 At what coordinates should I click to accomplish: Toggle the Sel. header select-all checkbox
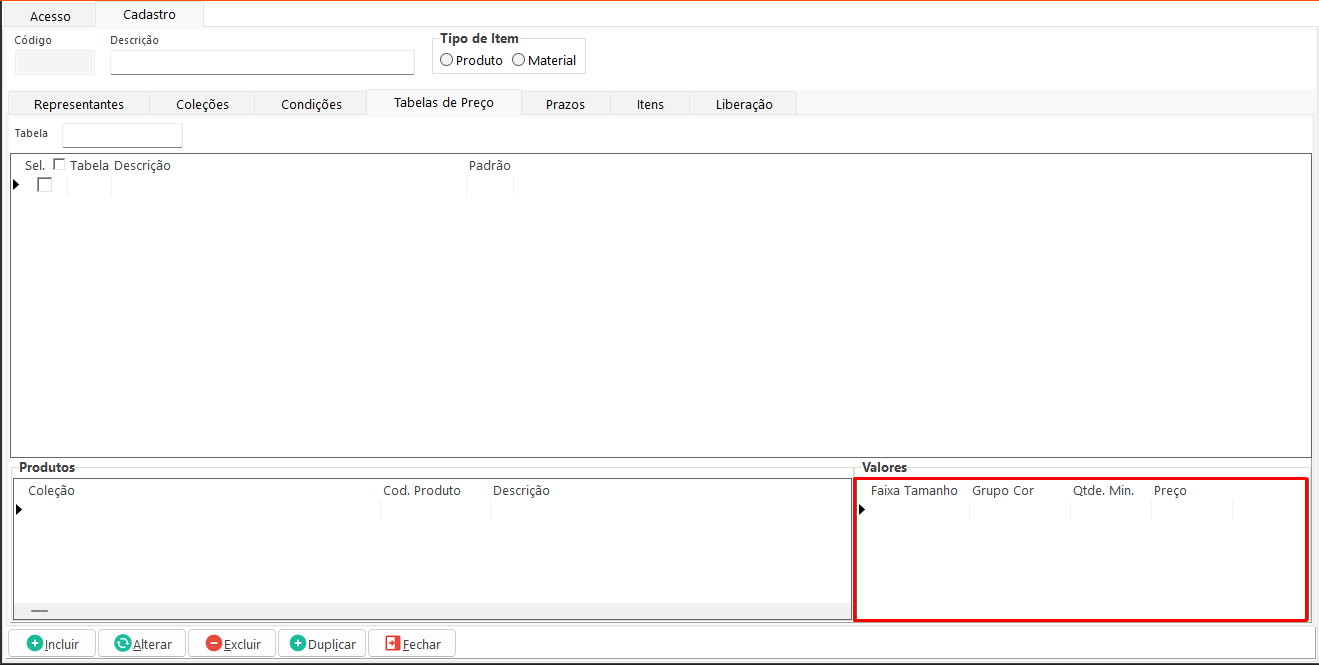tap(59, 165)
